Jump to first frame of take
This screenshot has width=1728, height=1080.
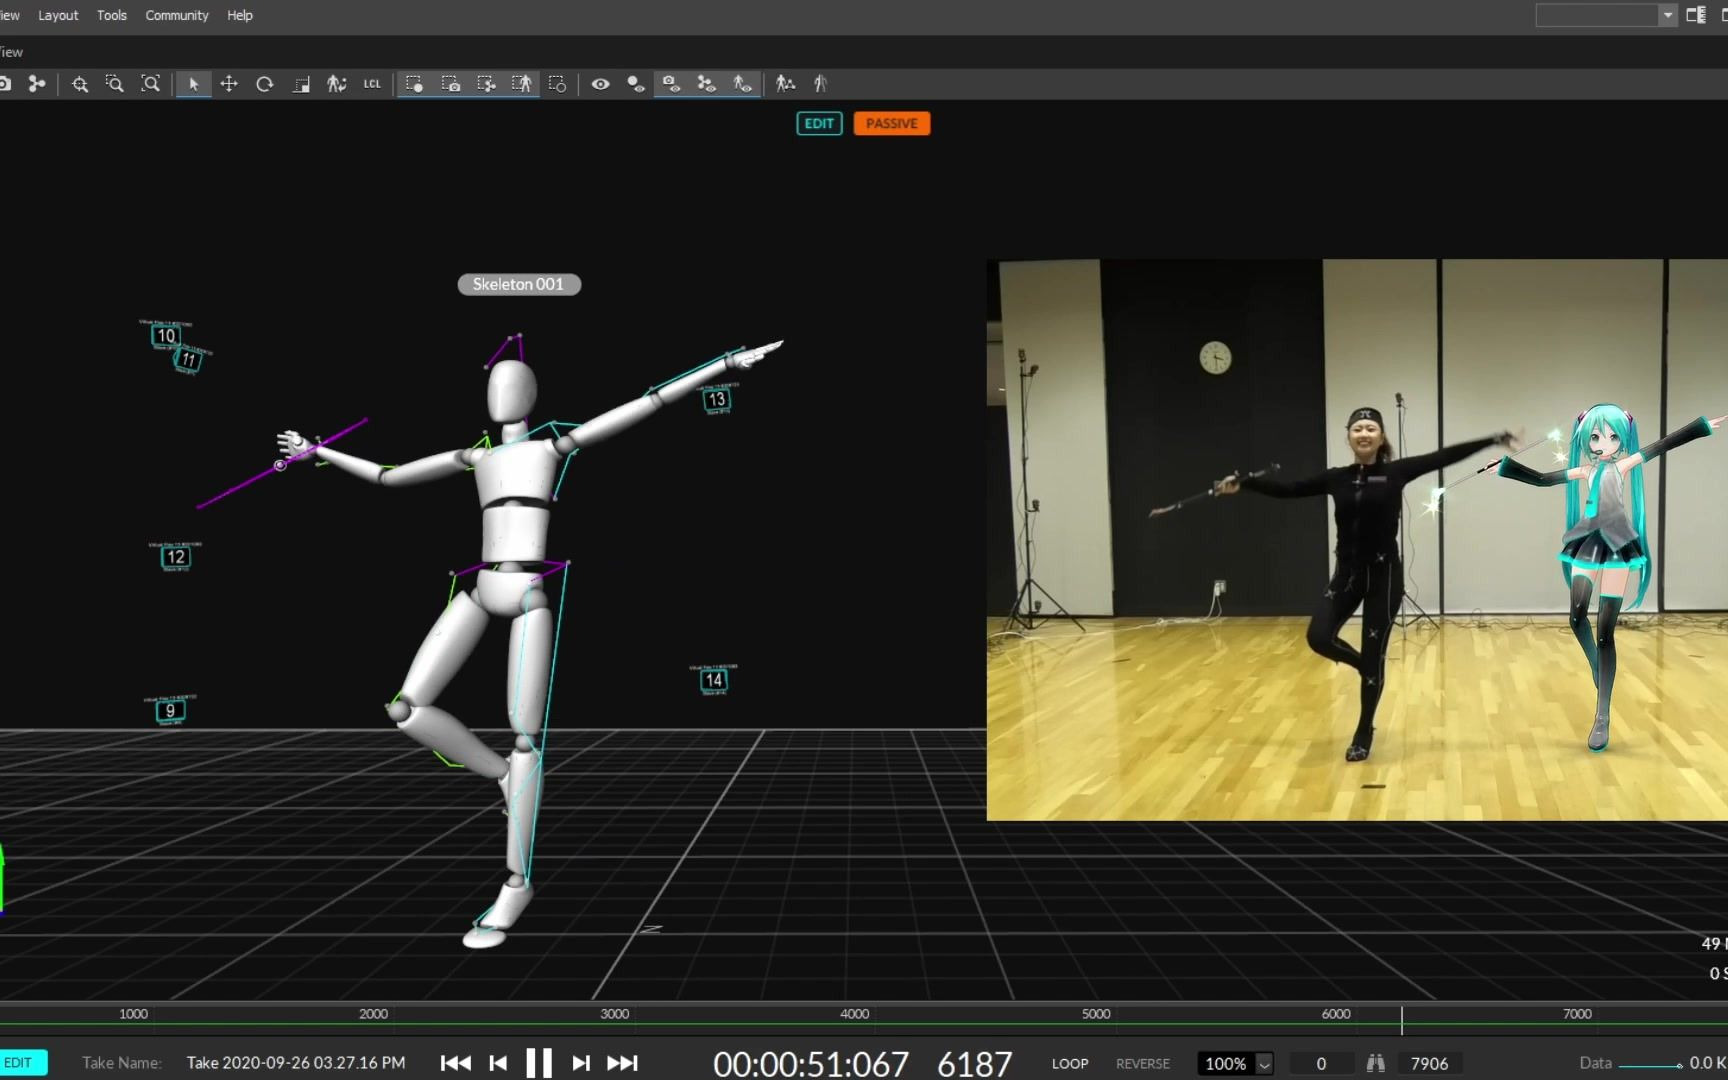pos(455,1063)
